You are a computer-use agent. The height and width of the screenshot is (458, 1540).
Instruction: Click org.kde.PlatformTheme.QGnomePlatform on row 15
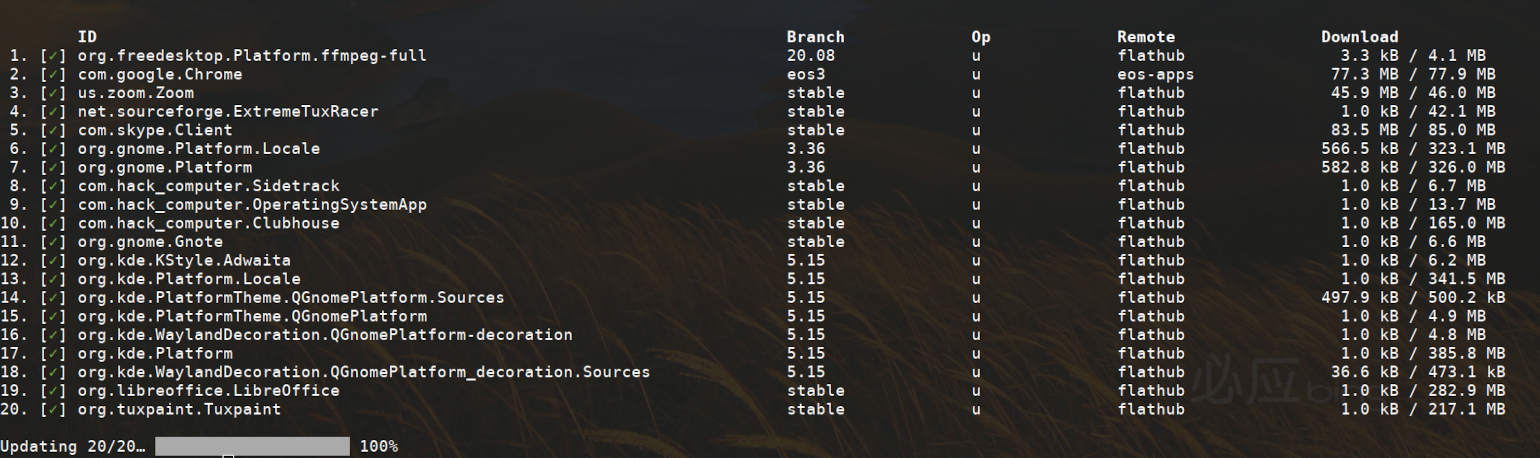tap(252, 316)
